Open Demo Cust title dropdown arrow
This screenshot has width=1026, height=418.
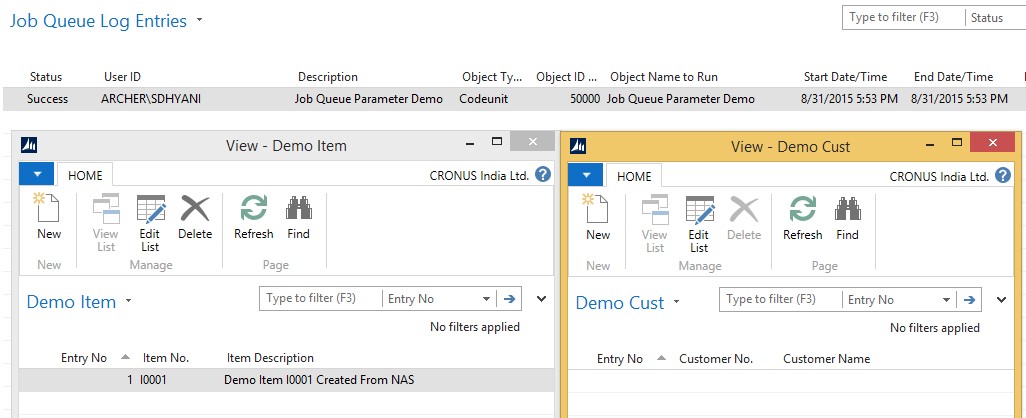point(677,302)
